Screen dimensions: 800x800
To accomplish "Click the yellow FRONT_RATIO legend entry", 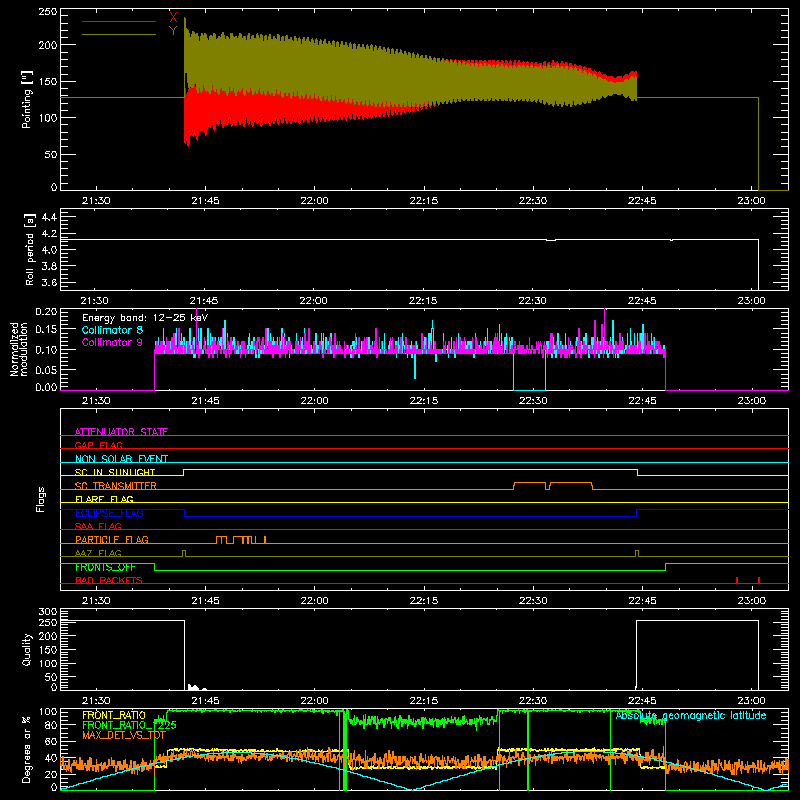I will pos(114,715).
